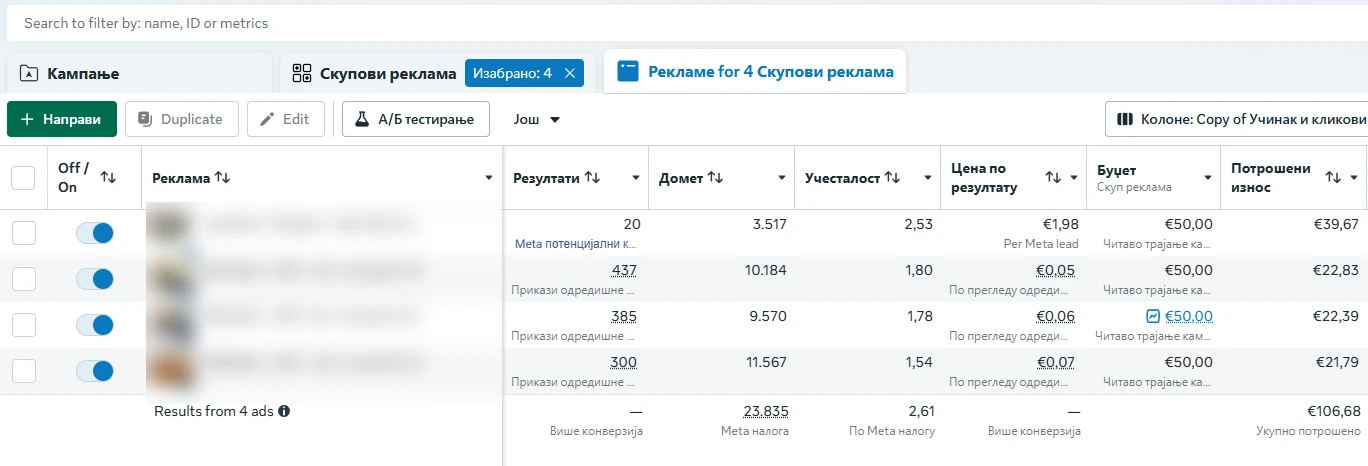The height and width of the screenshot is (466, 1368).
Task: Click the total spent €106,68
Action: 1333,411
